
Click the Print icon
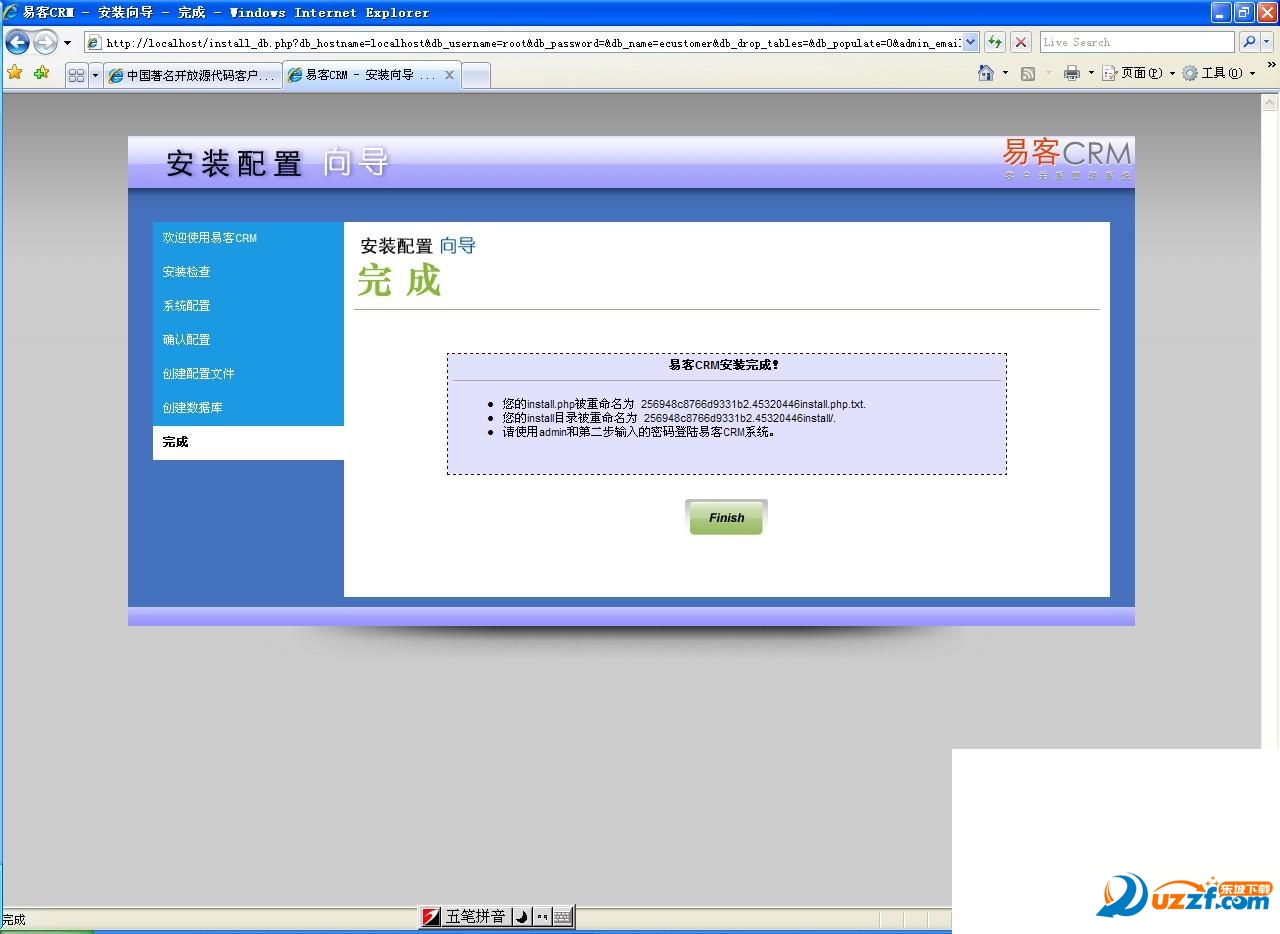(x=1072, y=73)
